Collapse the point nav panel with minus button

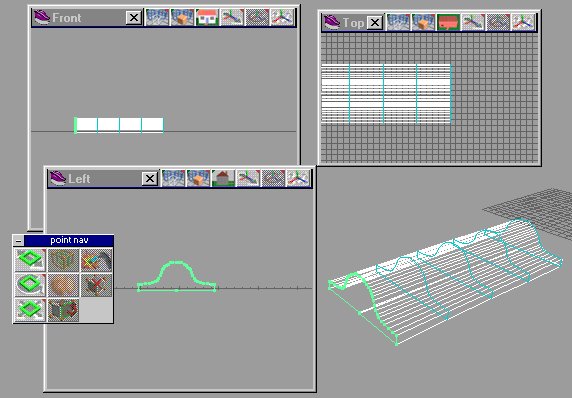pyautogui.click(x=19, y=240)
